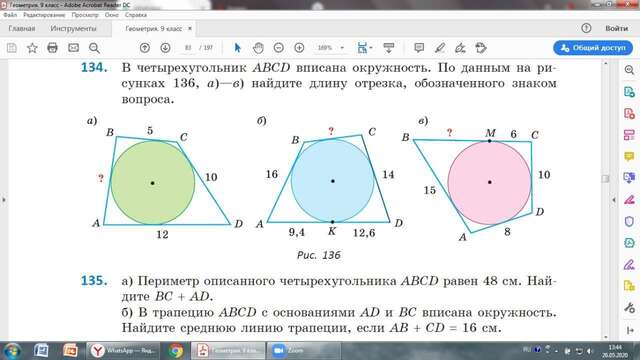The image size is (640, 360).
Task: Open Chrome from the taskbar
Action: [176, 351]
